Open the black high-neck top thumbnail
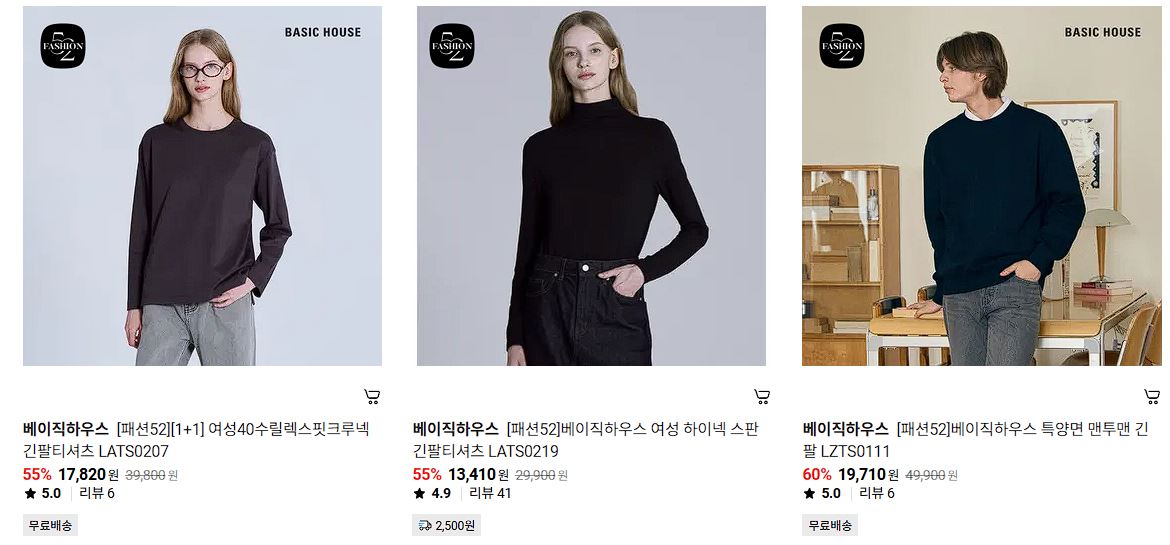Screen dimensions: 1170x545 coord(591,186)
